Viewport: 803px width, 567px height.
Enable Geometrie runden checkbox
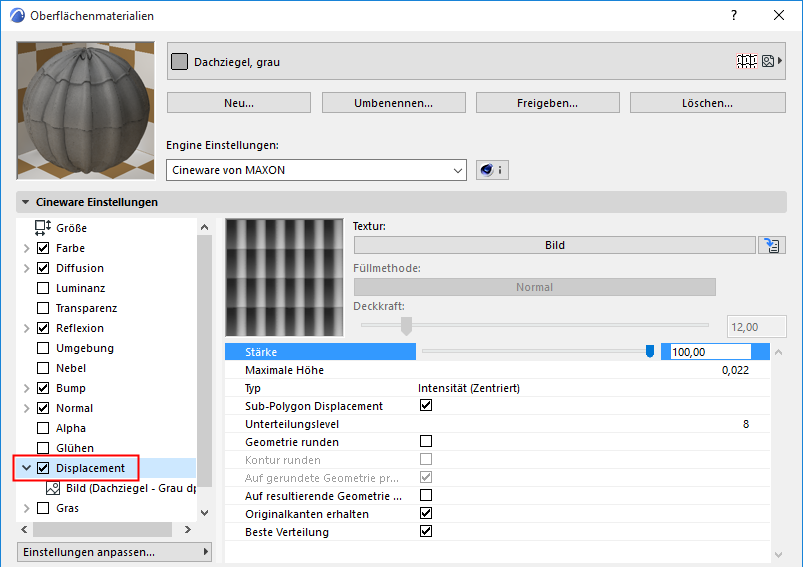(x=426, y=442)
